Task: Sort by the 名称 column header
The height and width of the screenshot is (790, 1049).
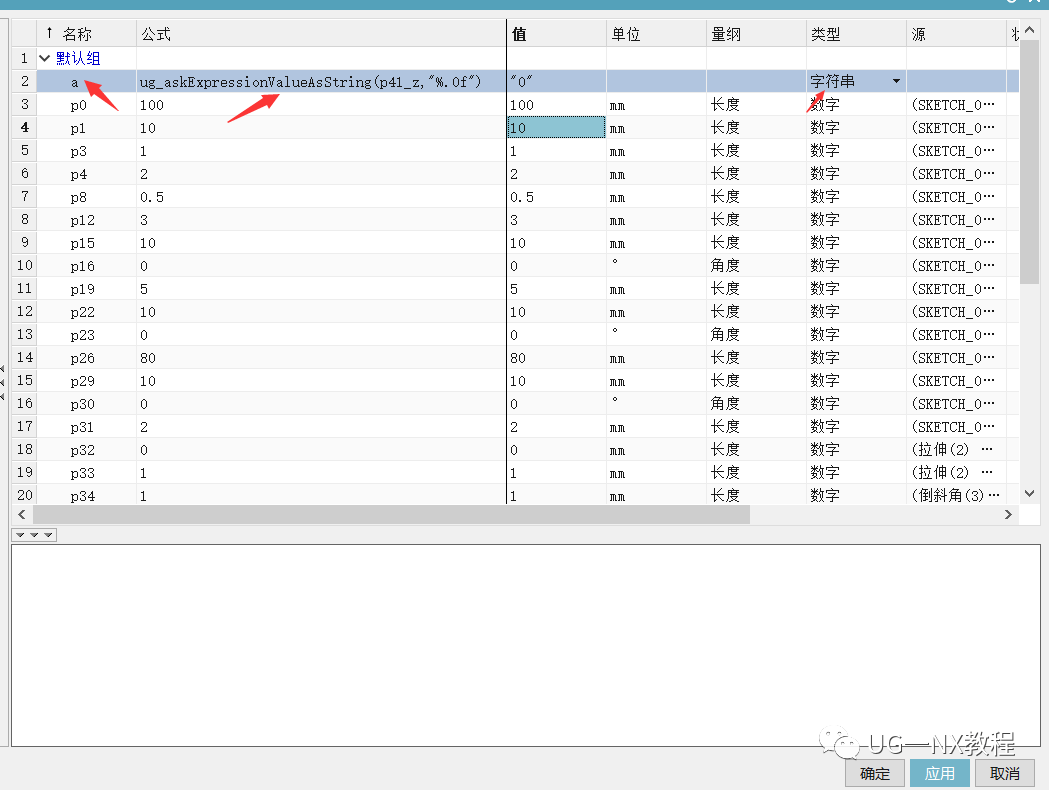Action: [76, 34]
